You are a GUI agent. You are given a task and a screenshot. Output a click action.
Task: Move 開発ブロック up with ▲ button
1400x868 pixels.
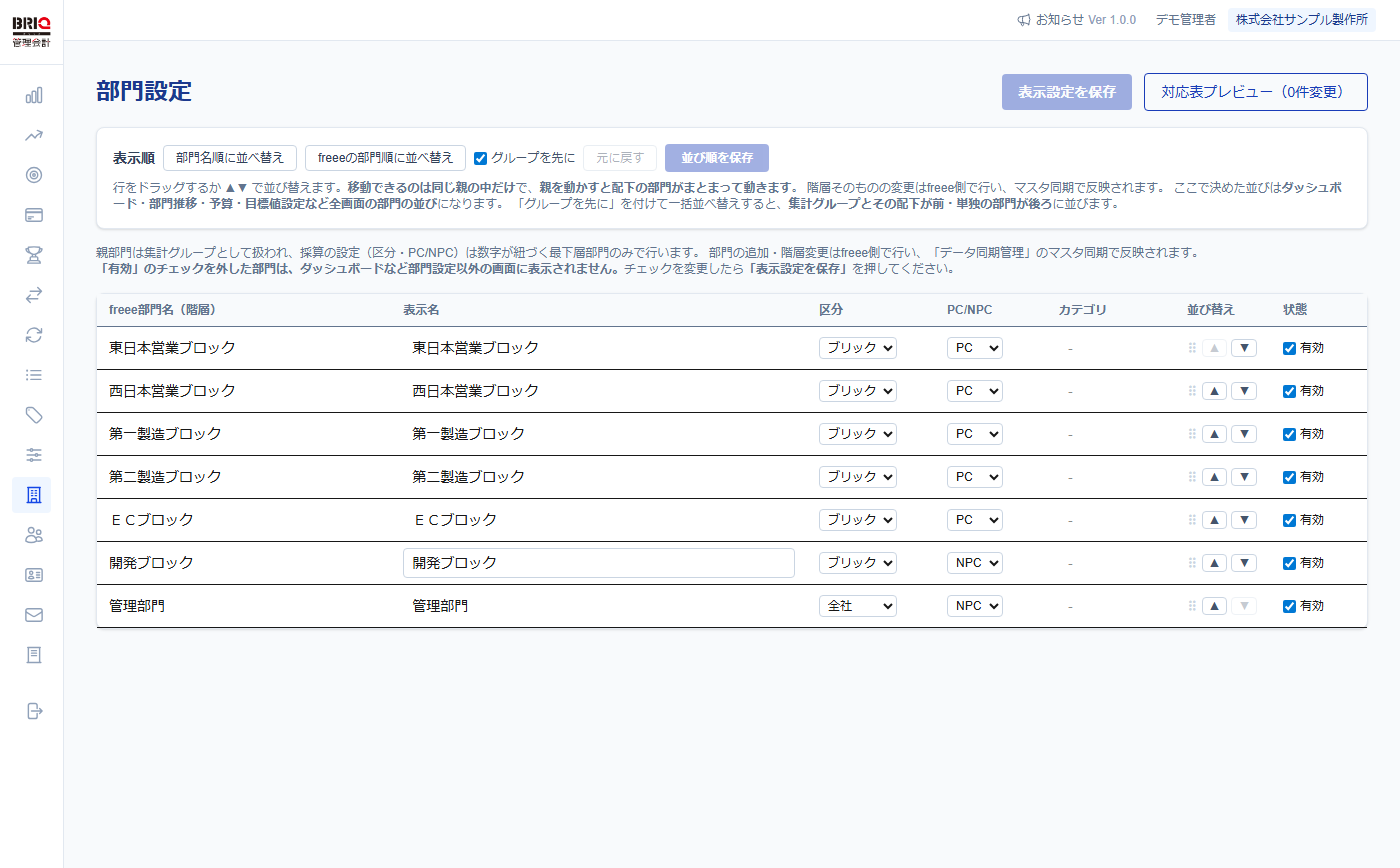[x=1214, y=563]
